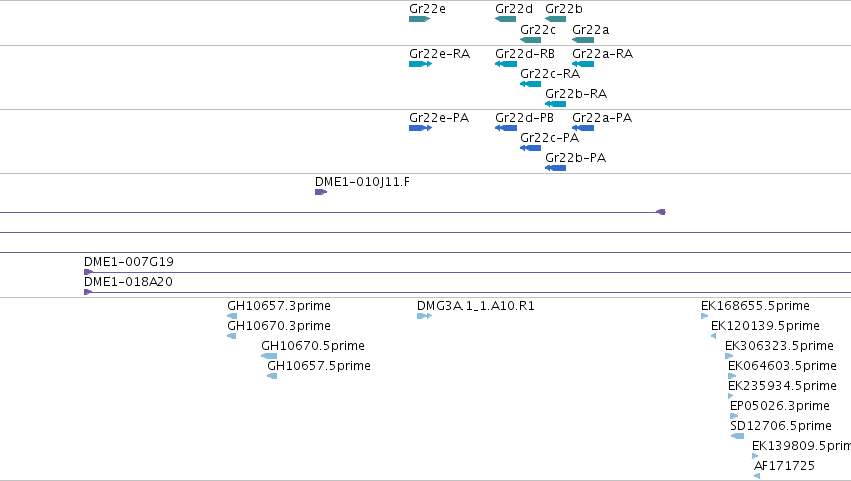The height and width of the screenshot is (481, 851).
Task: Click the Gr22d-PB protein glyph
Action: 506,128
